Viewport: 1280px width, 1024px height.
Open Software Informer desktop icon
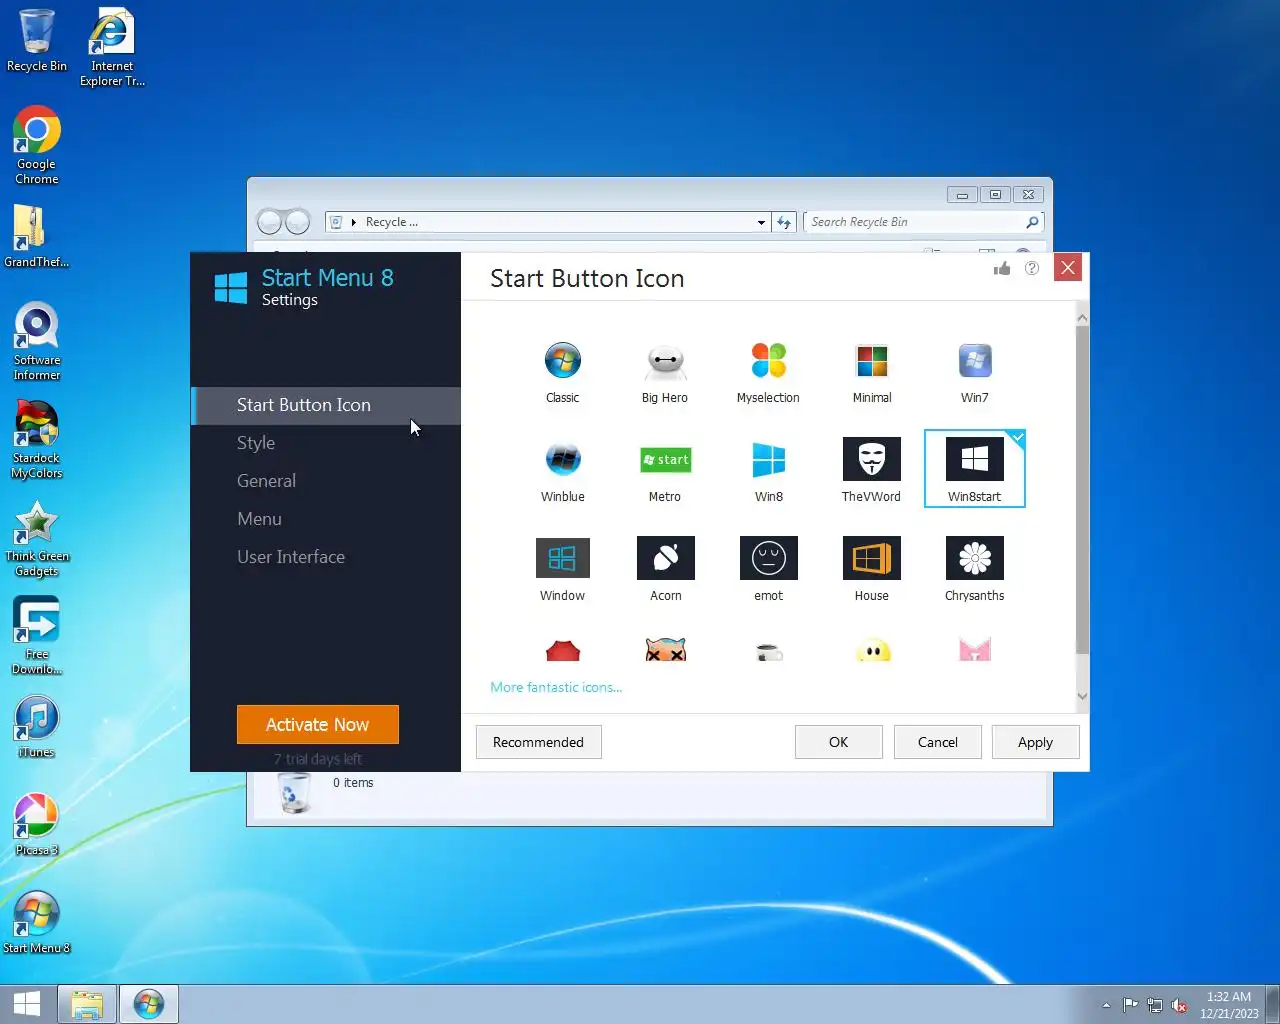pyautogui.click(x=37, y=342)
